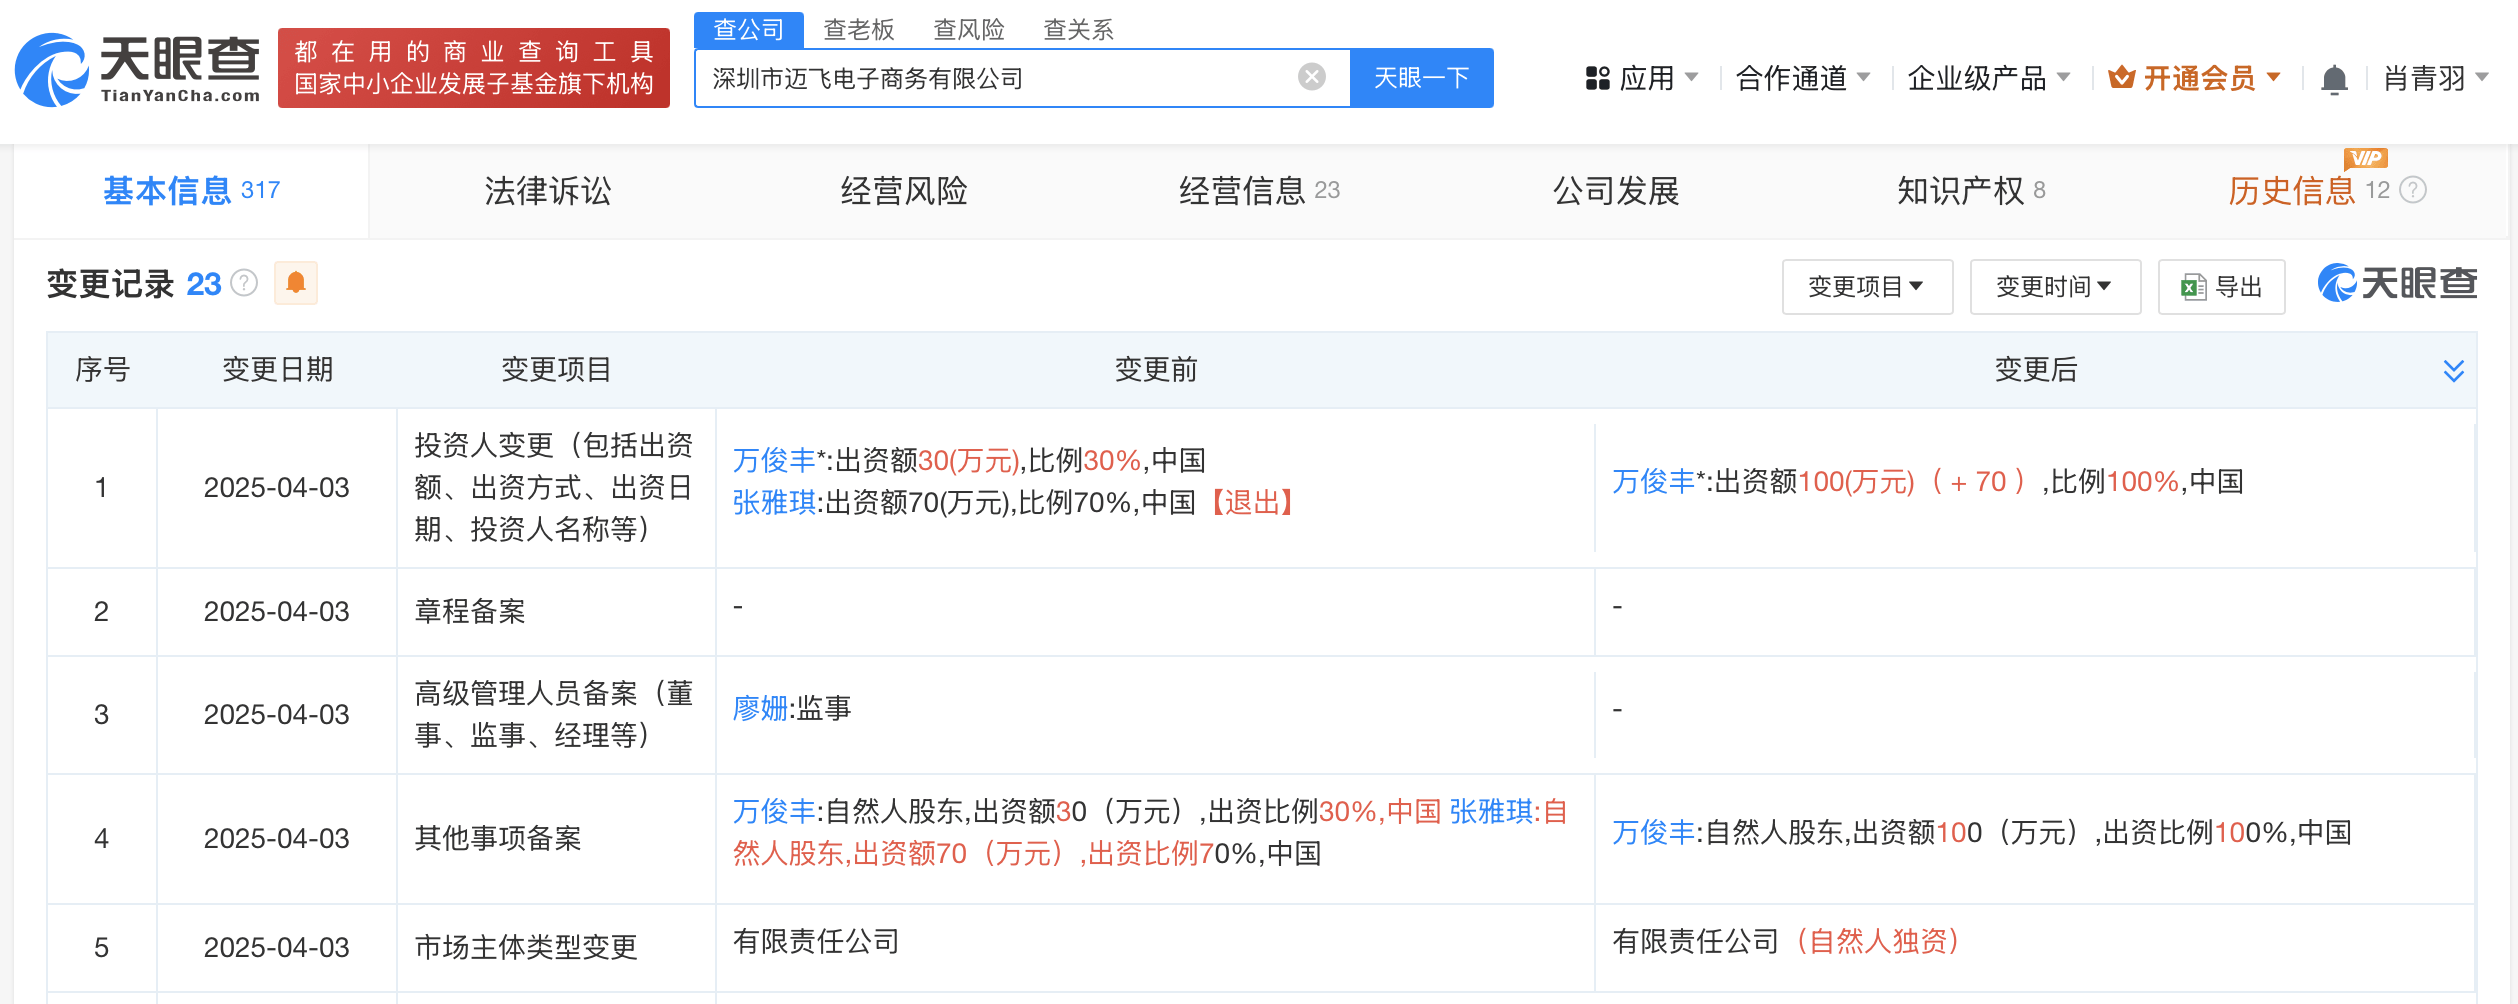Click the 序号 column header
Image resolution: width=2518 pixels, height=1004 pixels.
pos(102,370)
